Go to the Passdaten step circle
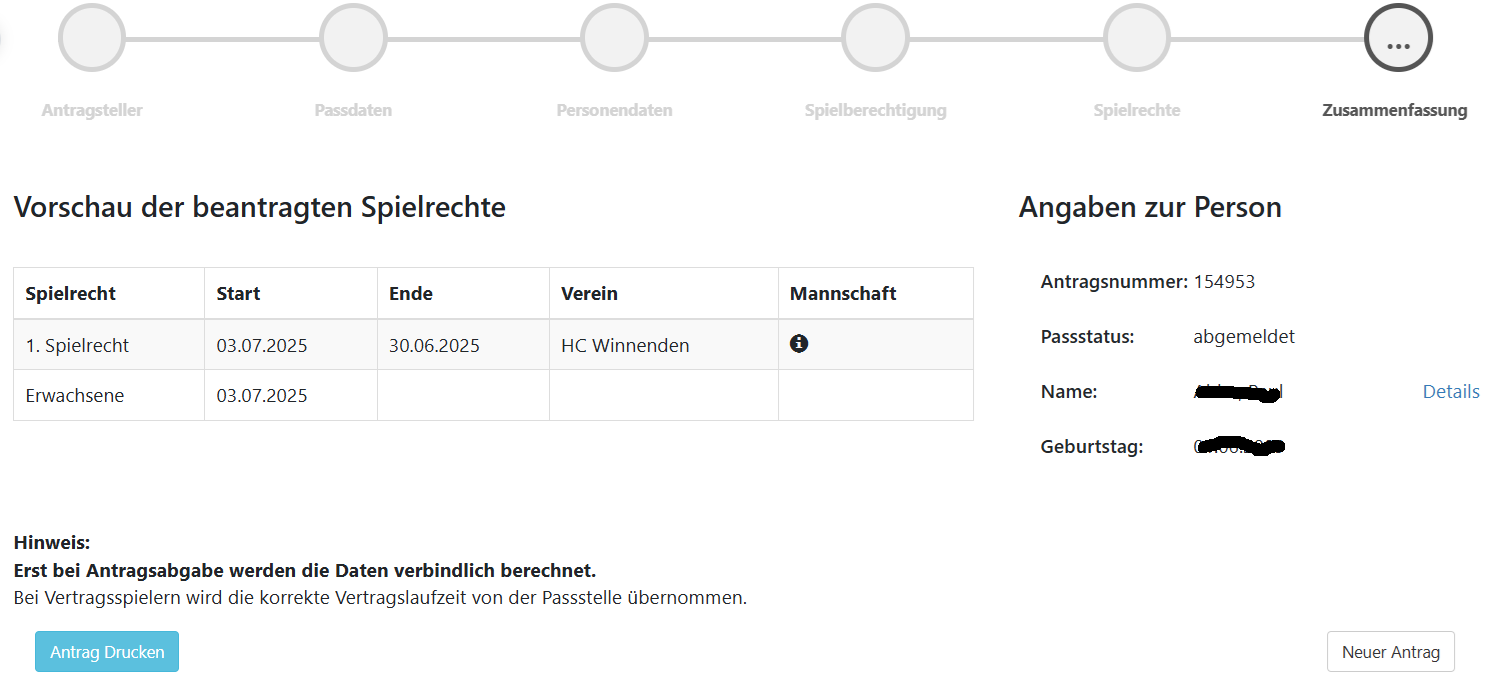This screenshot has height=691, width=1486. [x=353, y=40]
